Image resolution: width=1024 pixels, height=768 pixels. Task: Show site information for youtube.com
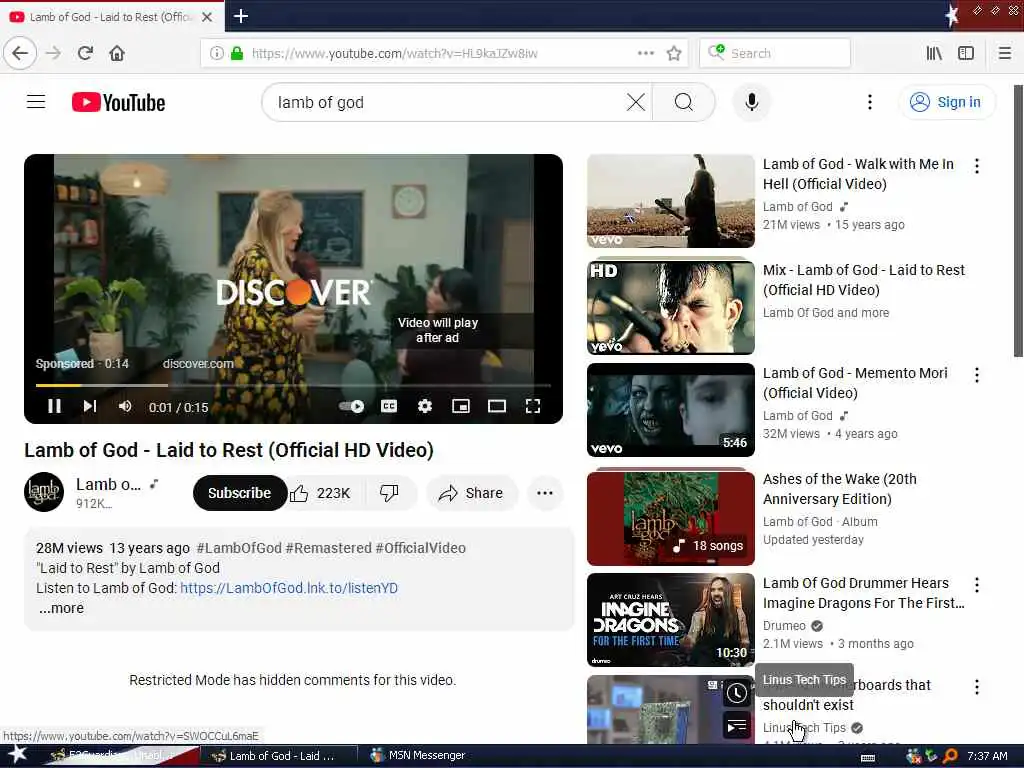[216, 53]
